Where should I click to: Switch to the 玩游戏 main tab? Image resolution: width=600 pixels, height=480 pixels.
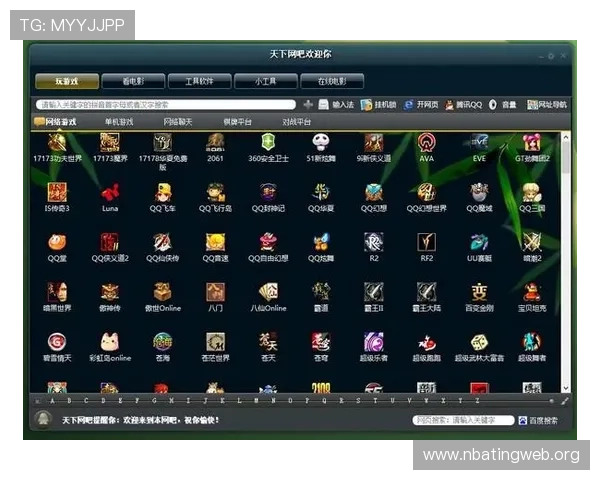click(67, 81)
